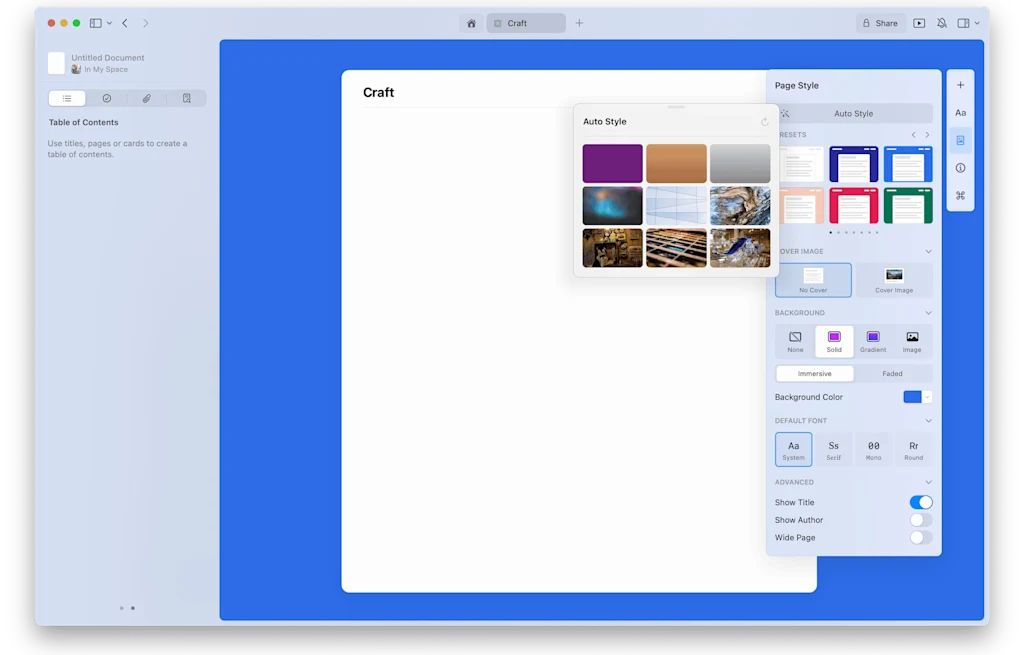The width and height of the screenshot is (1024, 655).
Task: Add a new tab with plus
Action: point(579,23)
